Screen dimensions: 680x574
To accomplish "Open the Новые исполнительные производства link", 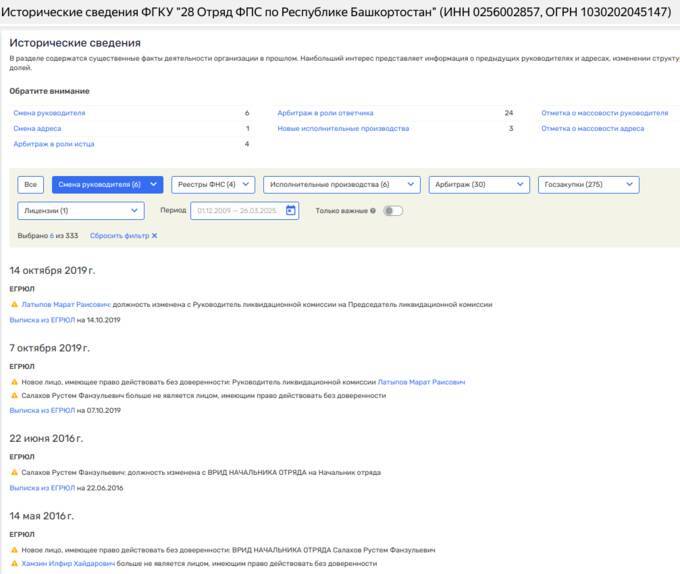I will (x=343, y=128).
